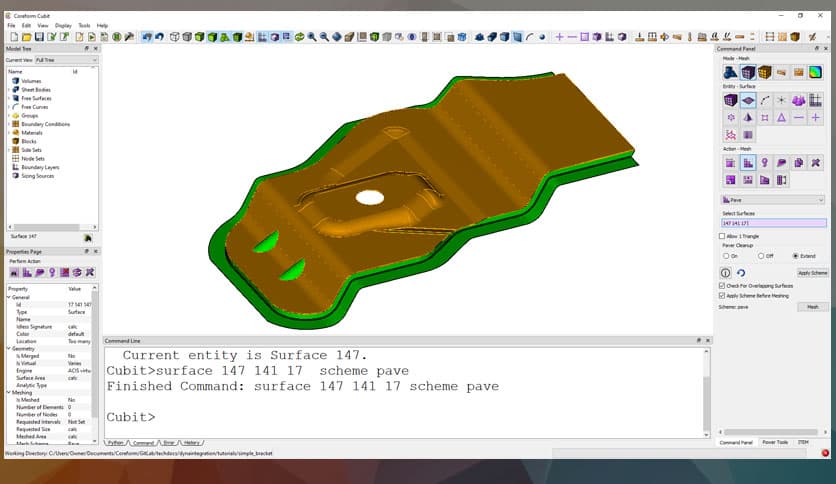Open the Edit menu
Viewport: 836px width, 484px height.
26,26
